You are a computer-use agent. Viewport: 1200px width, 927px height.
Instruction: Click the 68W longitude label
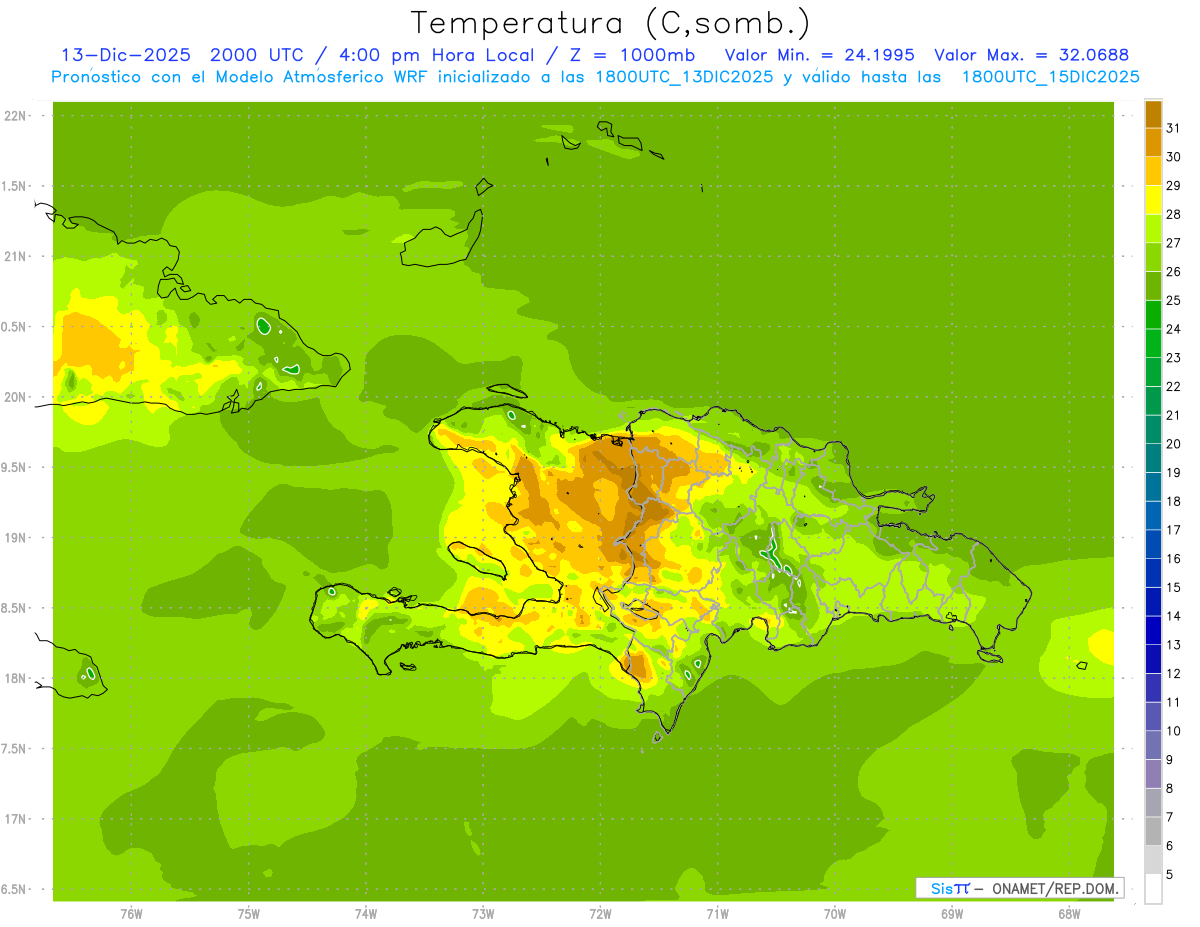[1069, 914]
